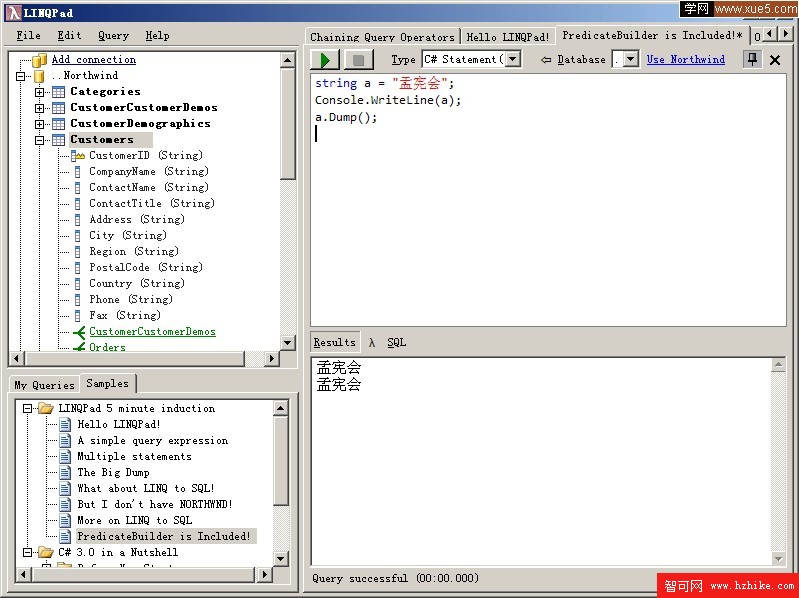Click the schema tree vertical scrollbar thumb
The height and width of the screenshot is (598, 799).
(288, 124)
